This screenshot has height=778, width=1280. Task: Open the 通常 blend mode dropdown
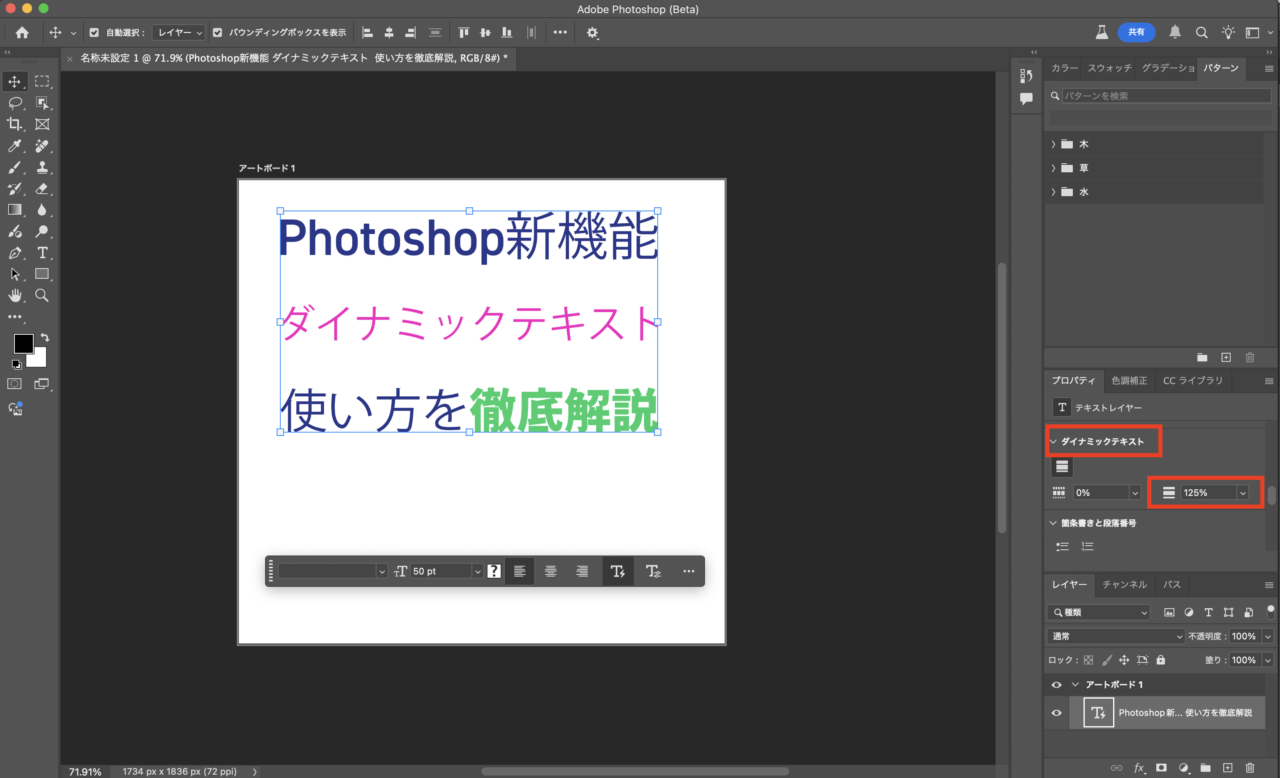point(1116,636)
